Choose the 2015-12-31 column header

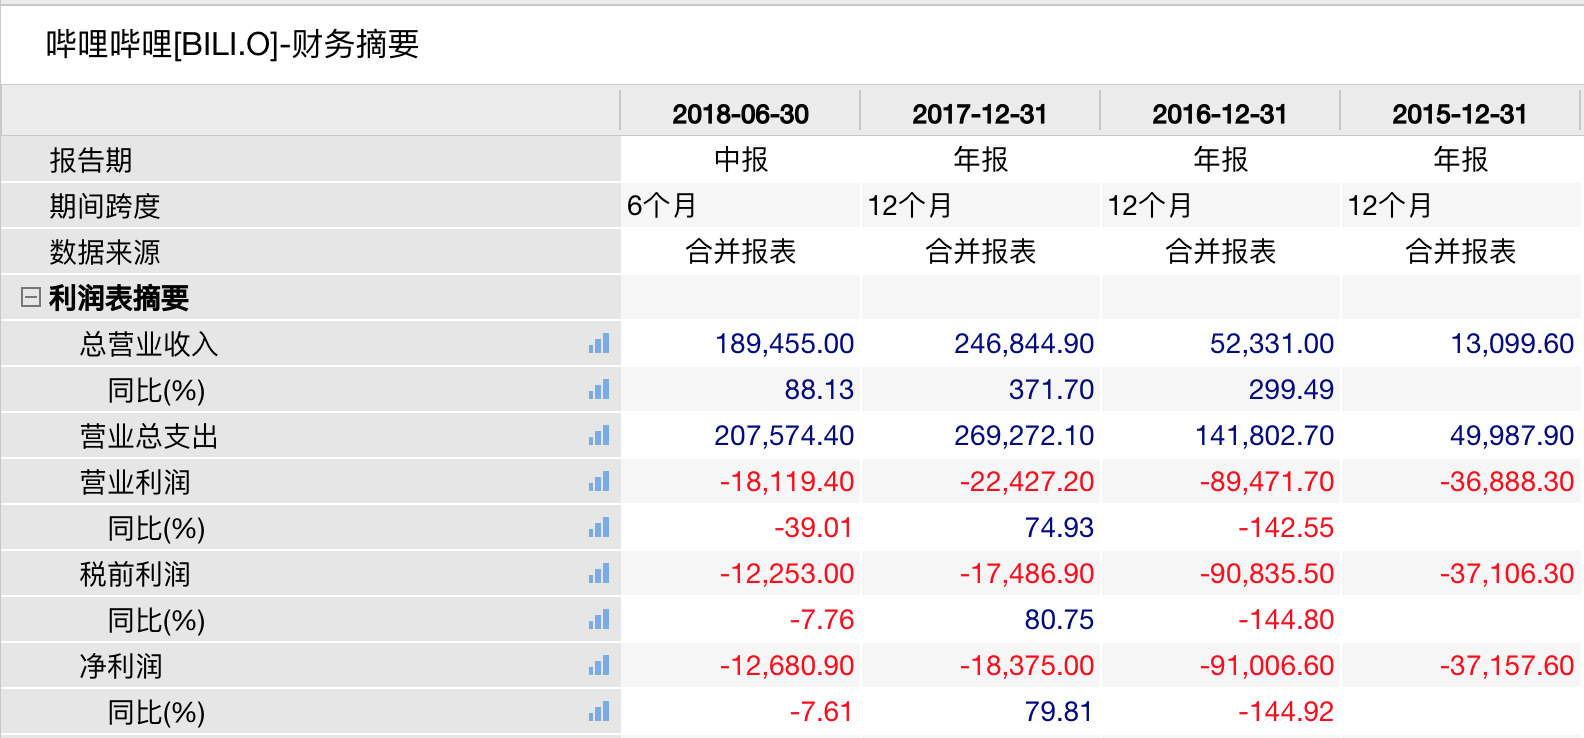tap(1460, 114)
